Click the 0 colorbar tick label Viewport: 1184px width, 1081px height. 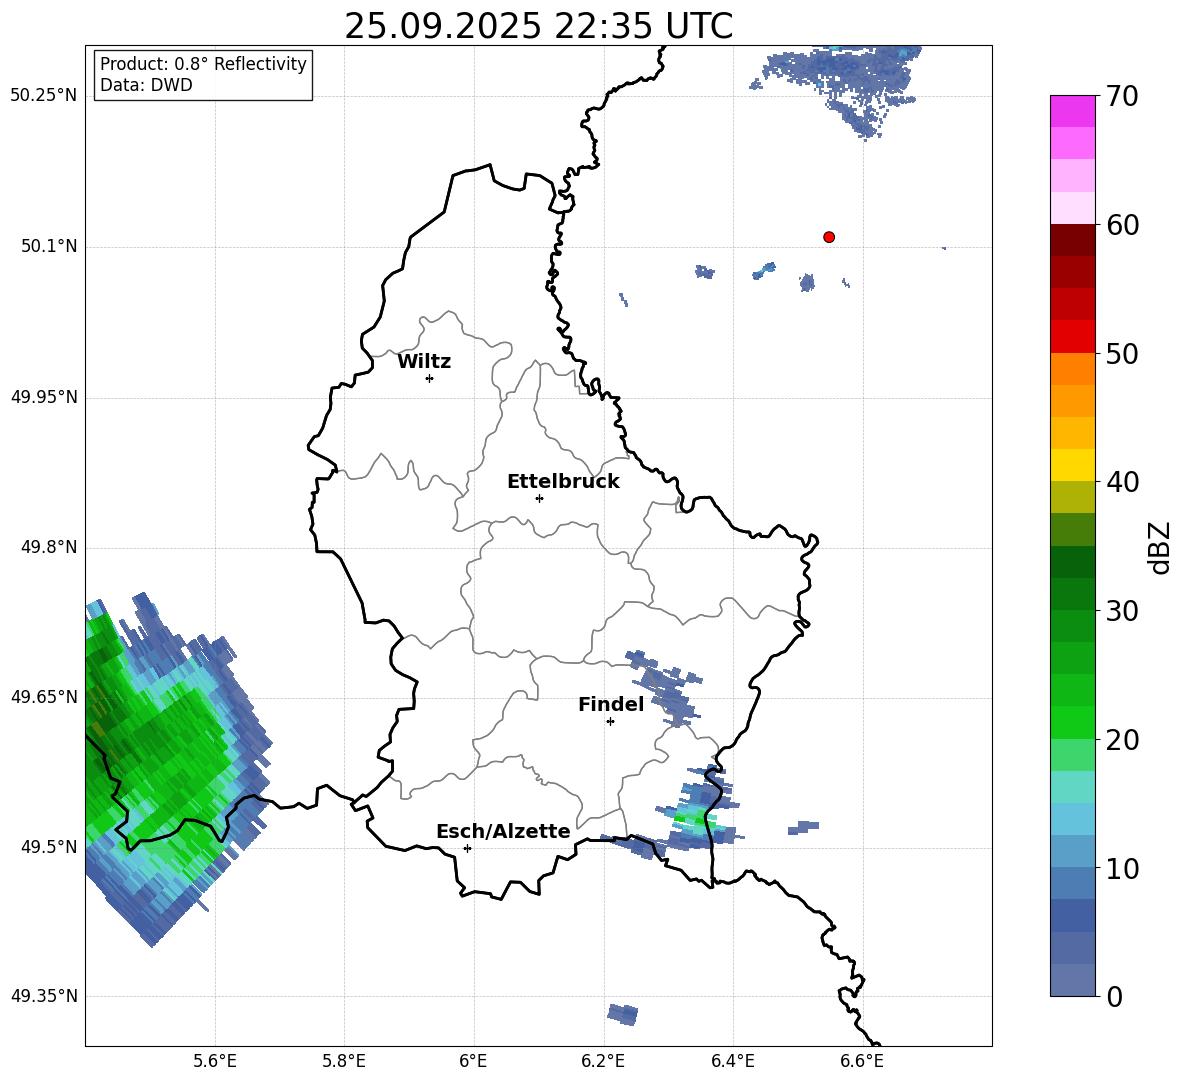[1114, 996]
